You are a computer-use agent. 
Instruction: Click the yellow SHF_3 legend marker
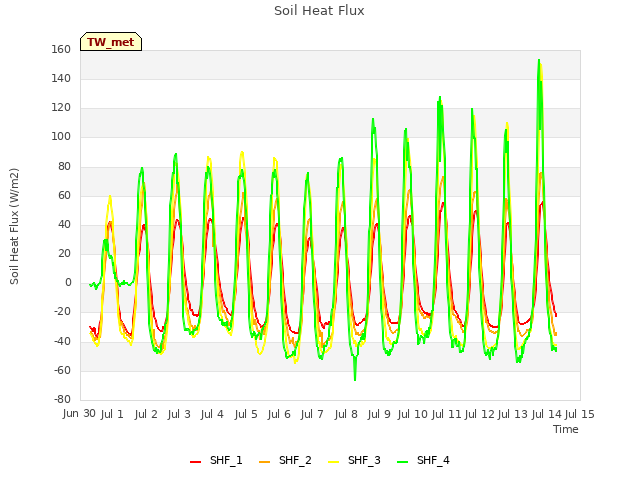coord(333,462)
